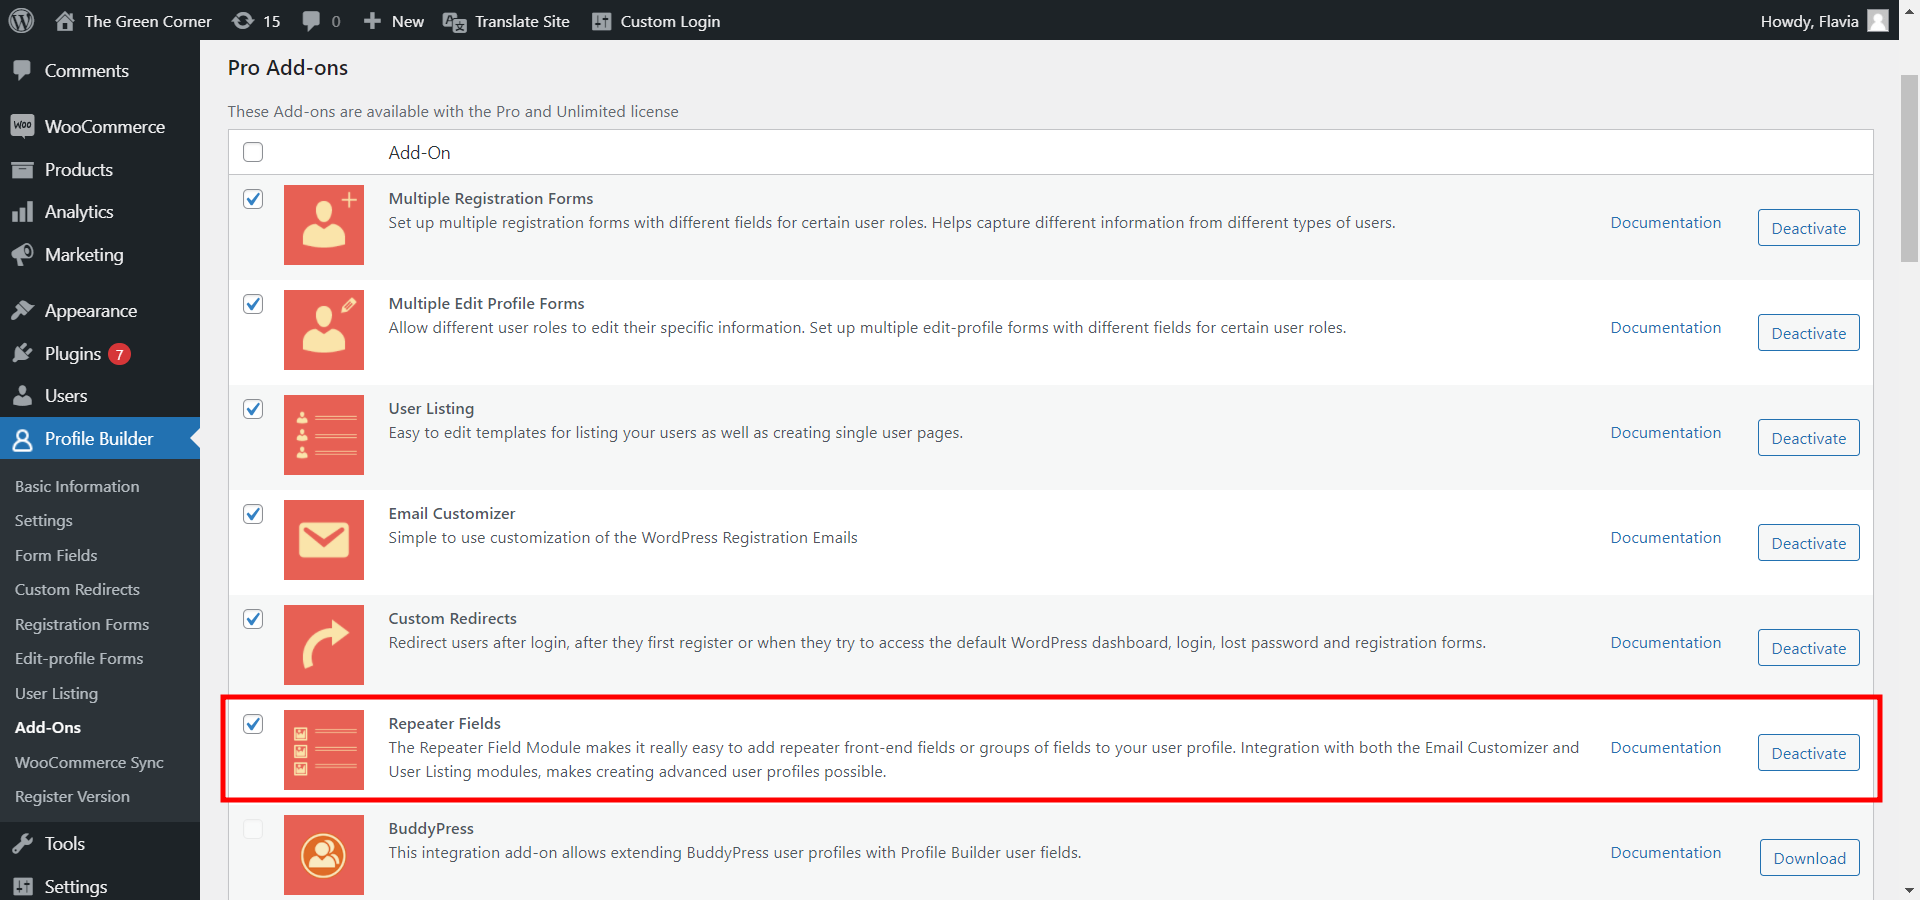
Task: Click the Analytics bar chart icon
Action: pos(22,212)
